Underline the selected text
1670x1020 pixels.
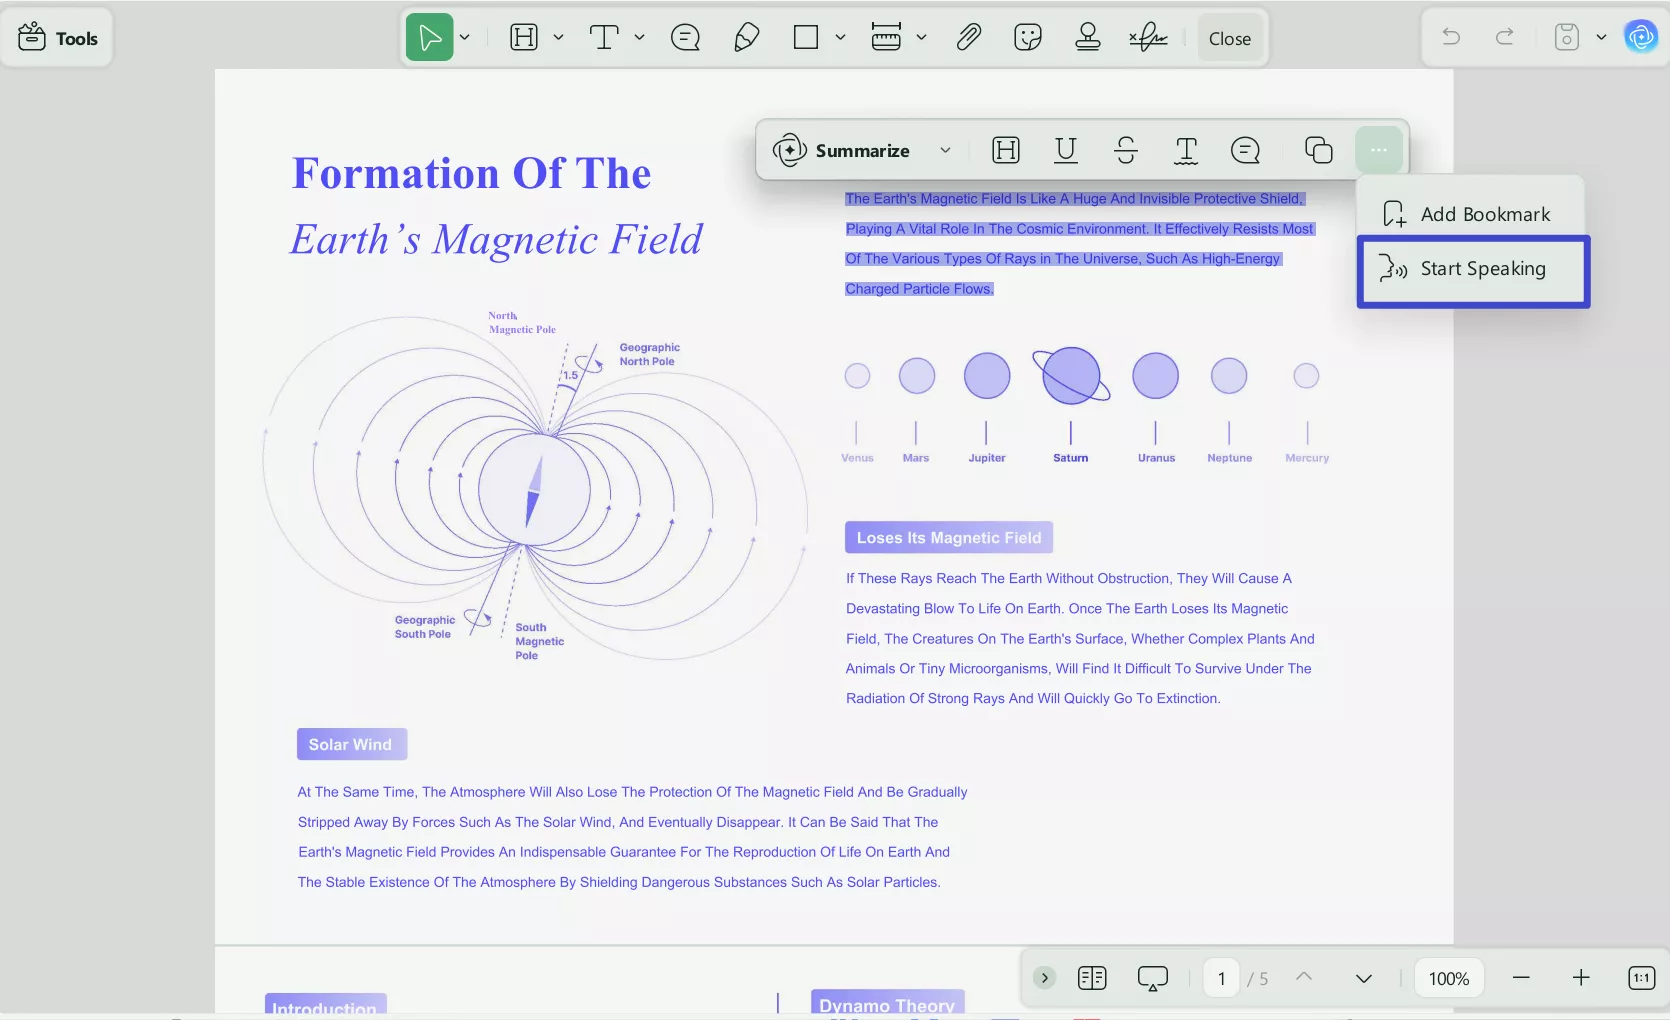point(1065,150)
